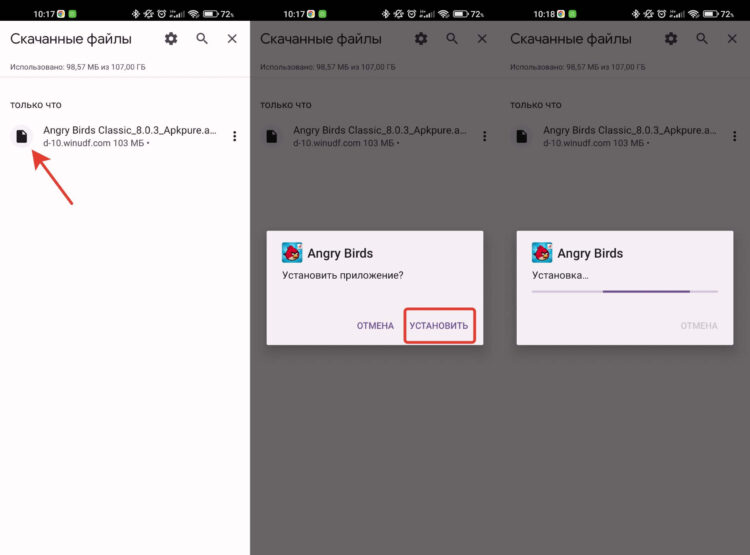Tap the search icon in the middle screenshot

point(452,38)
